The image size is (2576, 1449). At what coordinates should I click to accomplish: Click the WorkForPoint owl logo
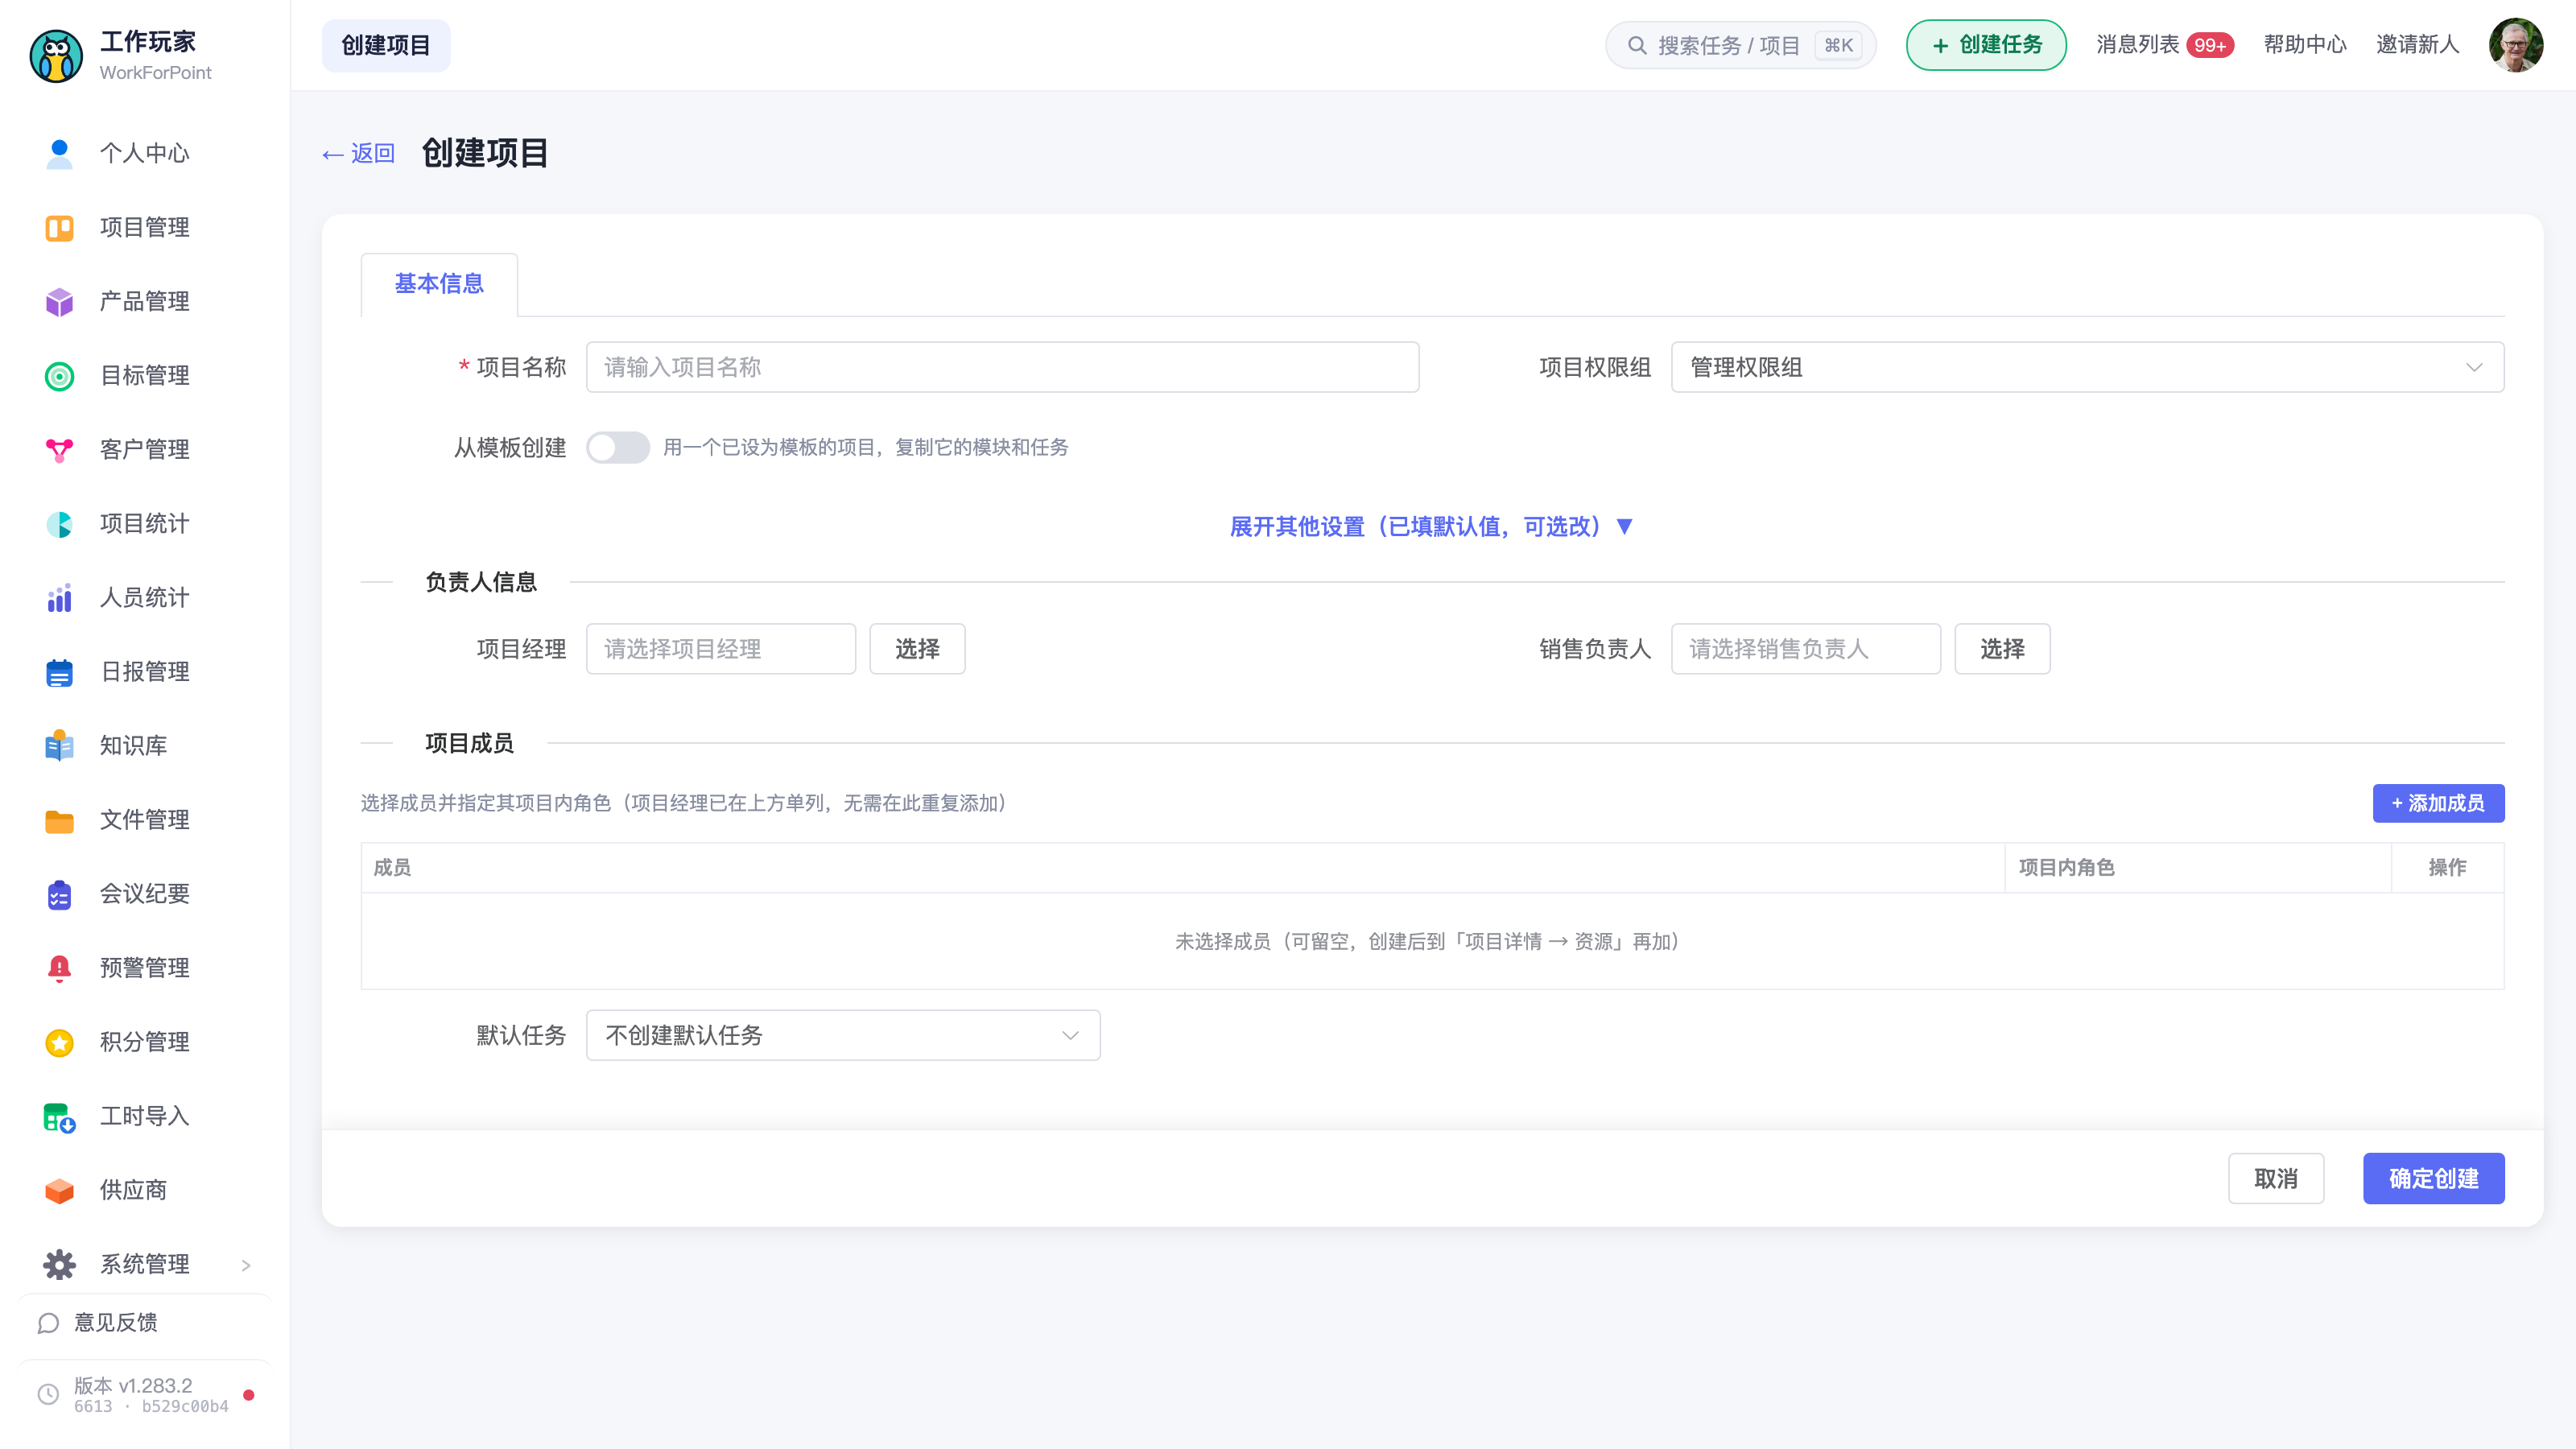pyautogui.click(x=56, y=56)
